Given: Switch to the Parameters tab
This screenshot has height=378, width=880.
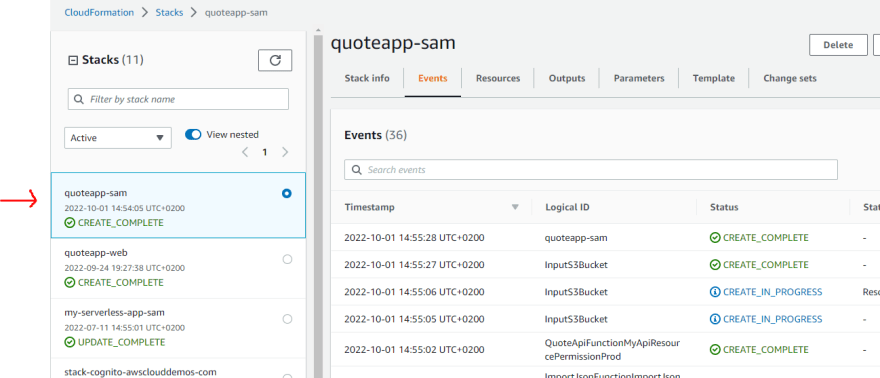Looking at the screenshot, I should tap(639, 79).
